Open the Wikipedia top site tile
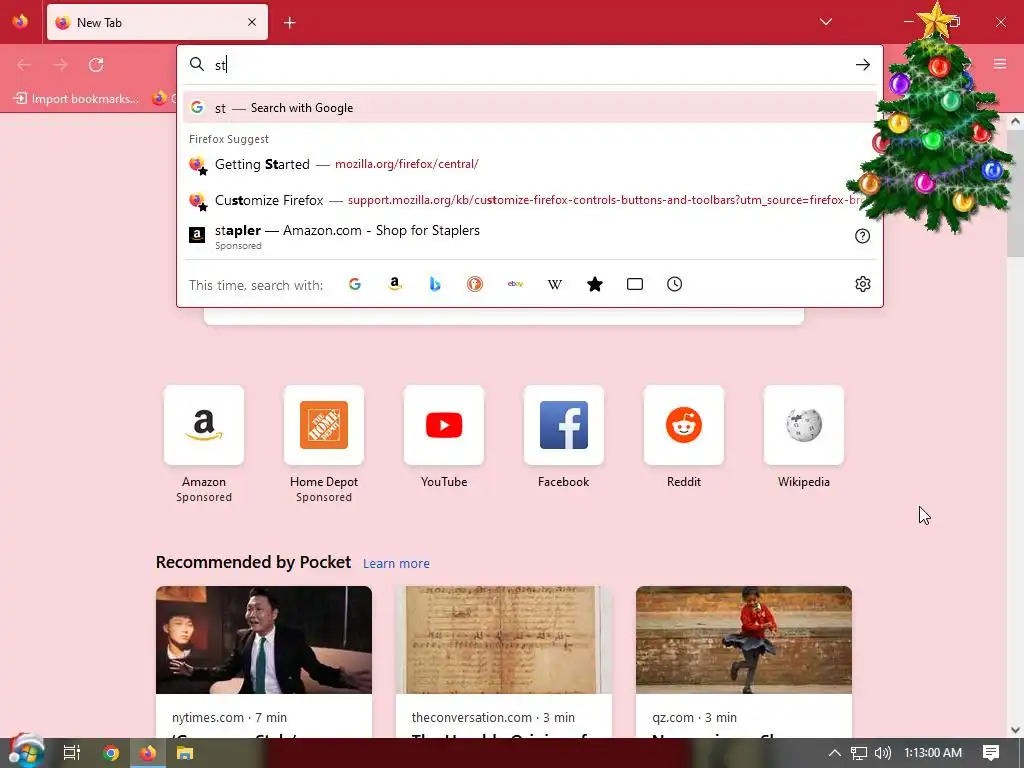Screen dimensions: 1024x768 pos(804,425)
